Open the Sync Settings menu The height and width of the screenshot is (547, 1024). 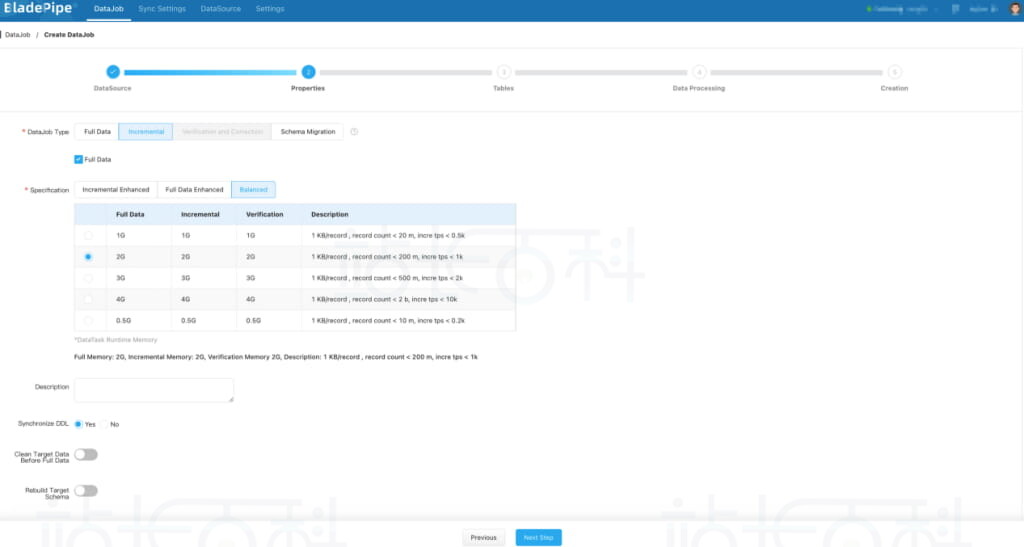click(x=161, y=9)
